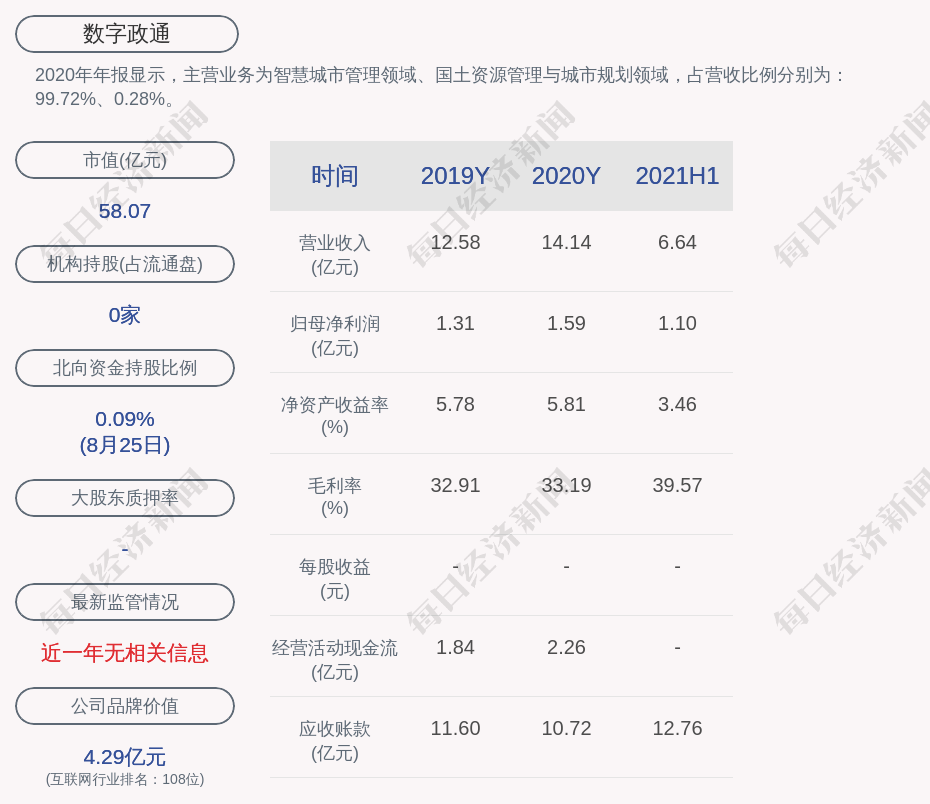This screenshot has width=930, height=804.
Task: Click the market cap value 58.07
Action: (125, 211)
